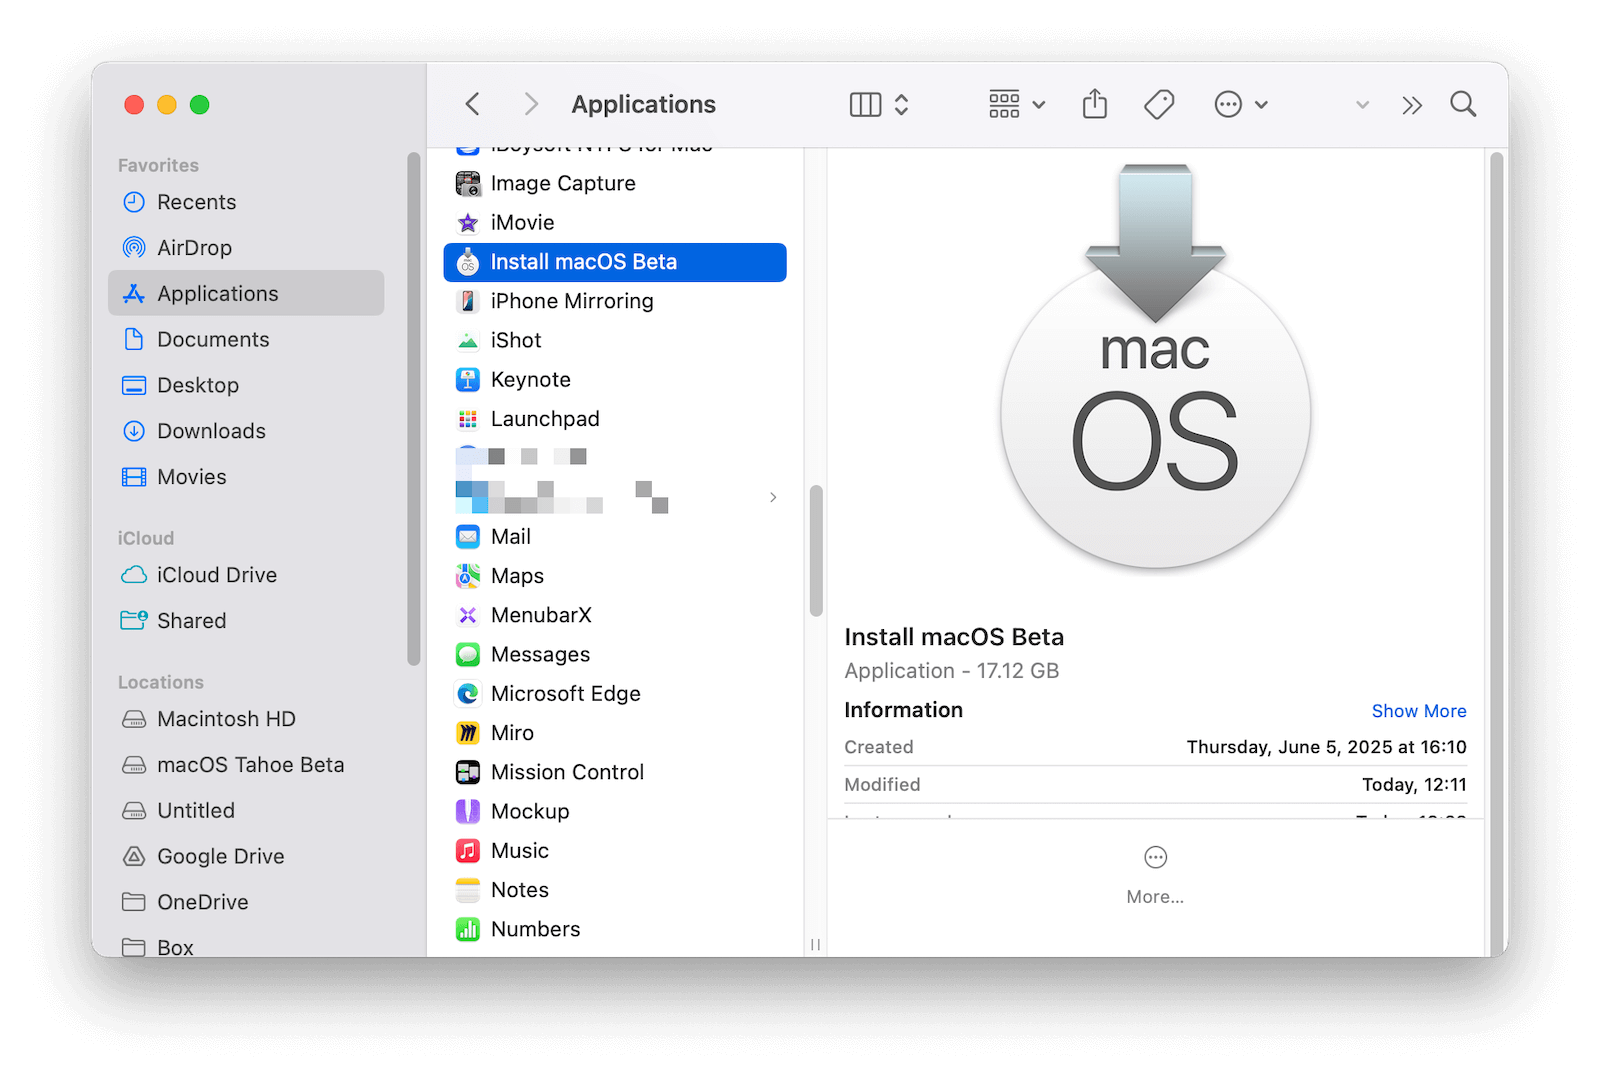The height and width of the screenshot is (1078, 1600).
Task: Click the large macOS installer preview icon
Action: tap(1155, 368)
